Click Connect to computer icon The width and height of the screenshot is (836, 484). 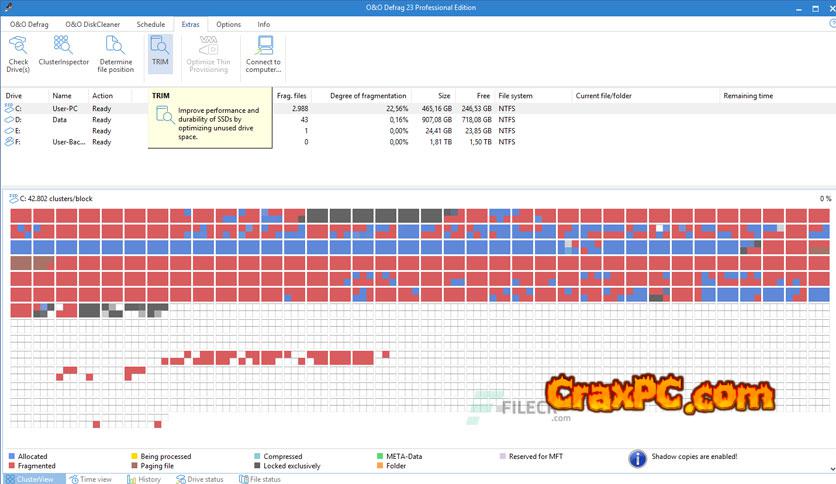tap(263, 50)
